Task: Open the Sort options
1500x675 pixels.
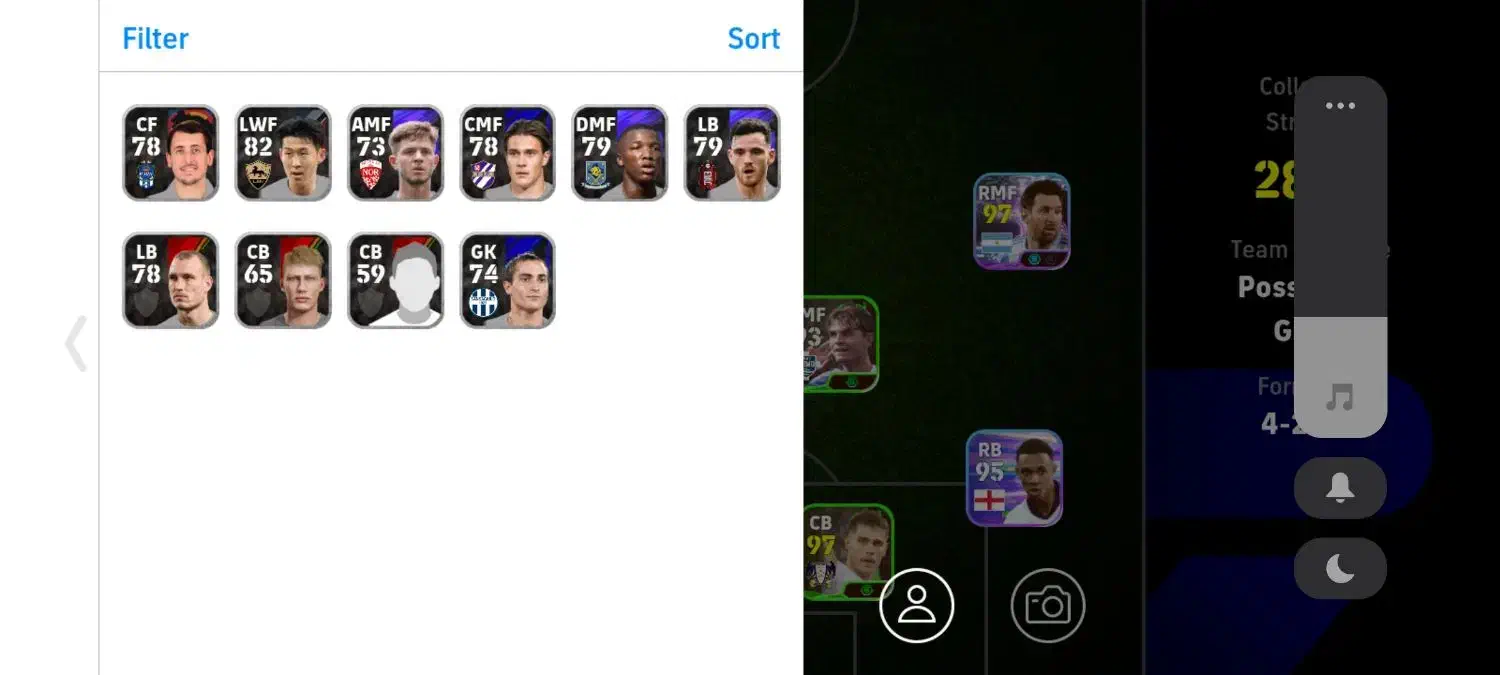Action: pyautogui.click(x=753, y=39)
